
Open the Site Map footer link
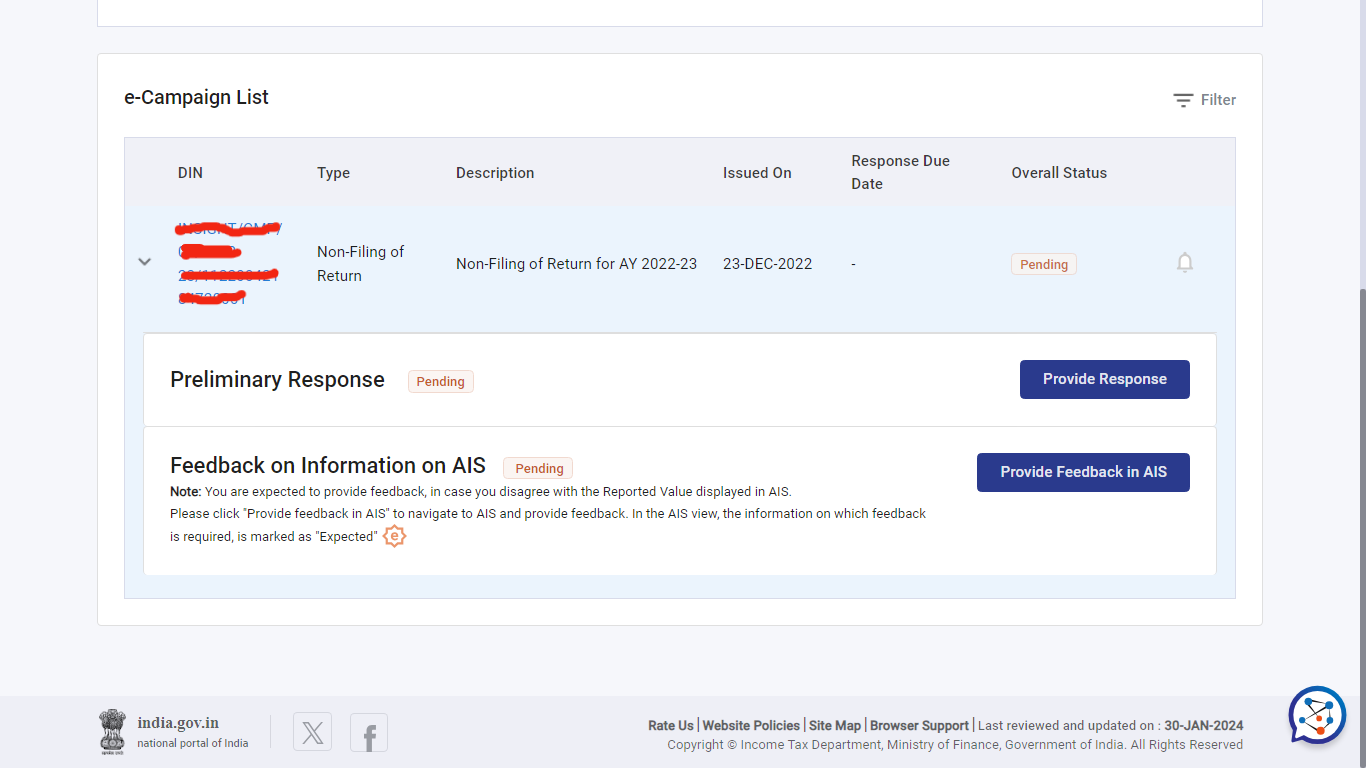[x=834, y=726]
